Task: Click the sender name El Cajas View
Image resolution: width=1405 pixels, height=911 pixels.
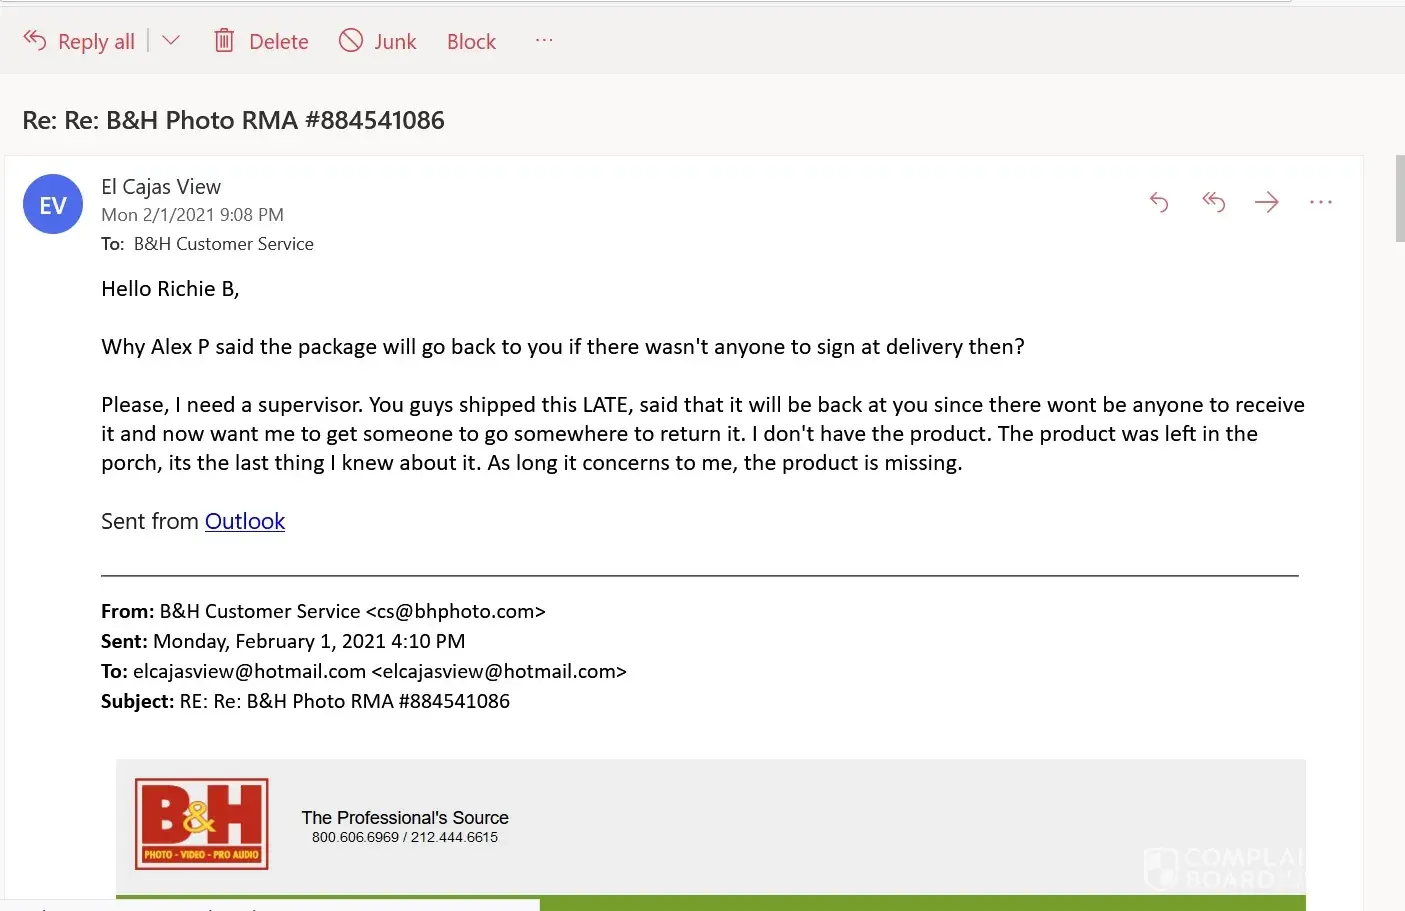Action: (161, 187)
